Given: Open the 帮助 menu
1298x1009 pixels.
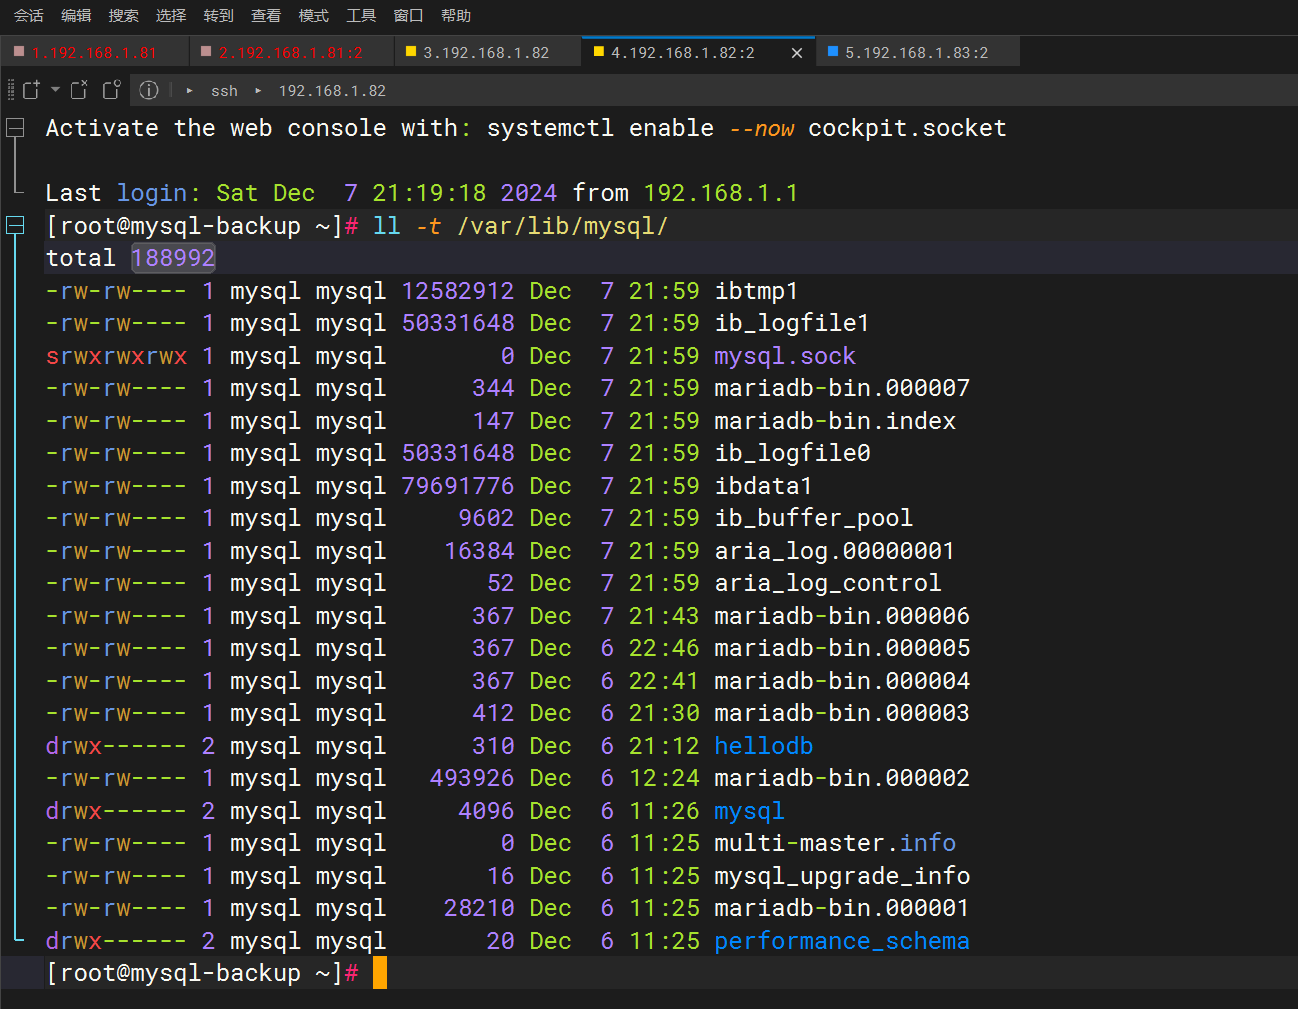Looking at the screenshot, I should pyautogui.click(x=456, y=15).
